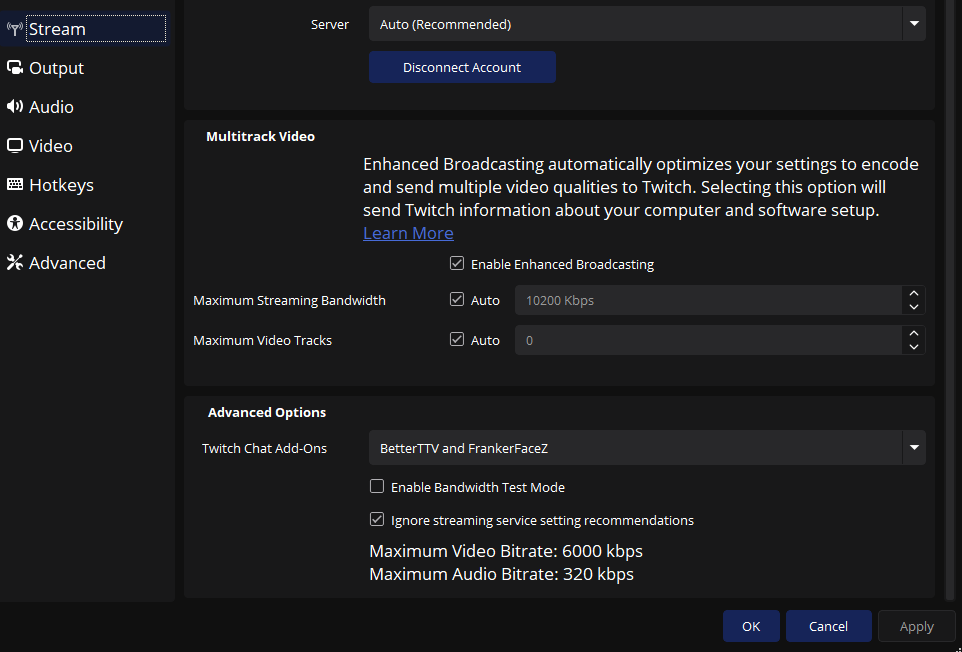962x652 pixels.
Task: Click the Maximum Video Bitrate: 6000 kbps text
Action: tap(506, 551)
